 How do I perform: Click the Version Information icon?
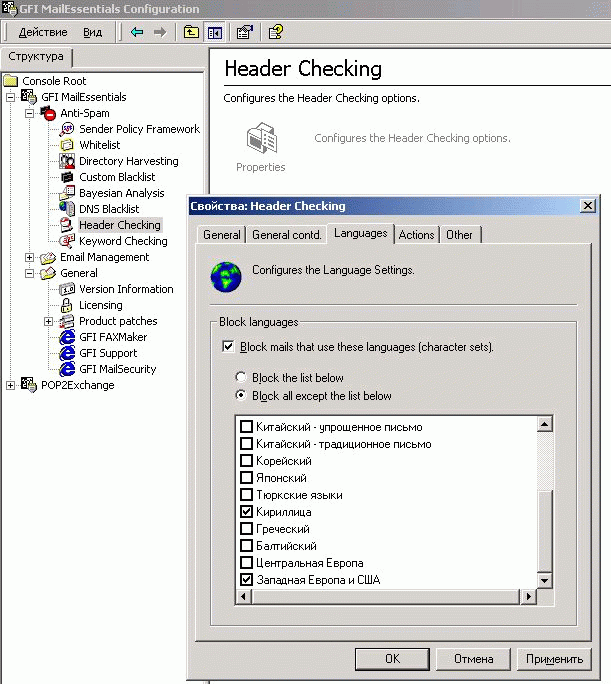click(67, 289)
